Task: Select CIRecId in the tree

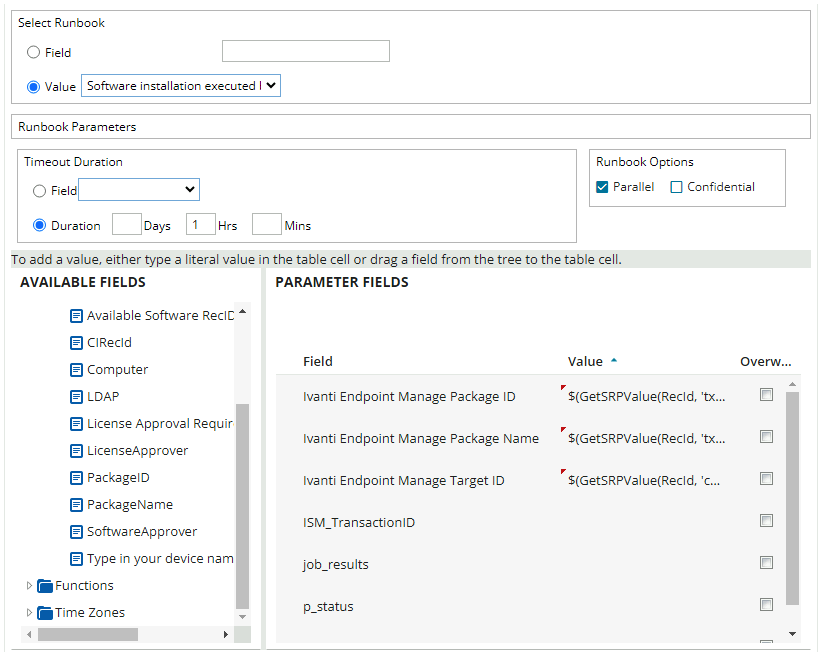Action: click(x=109, y=343)
